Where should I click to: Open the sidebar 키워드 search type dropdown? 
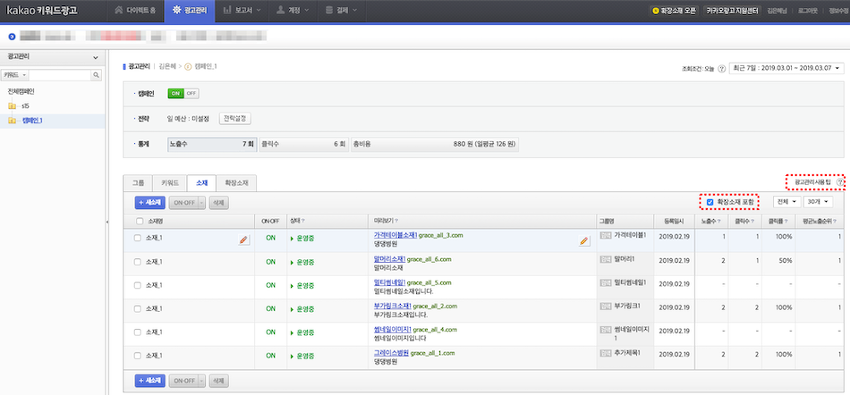pos(16,75)
